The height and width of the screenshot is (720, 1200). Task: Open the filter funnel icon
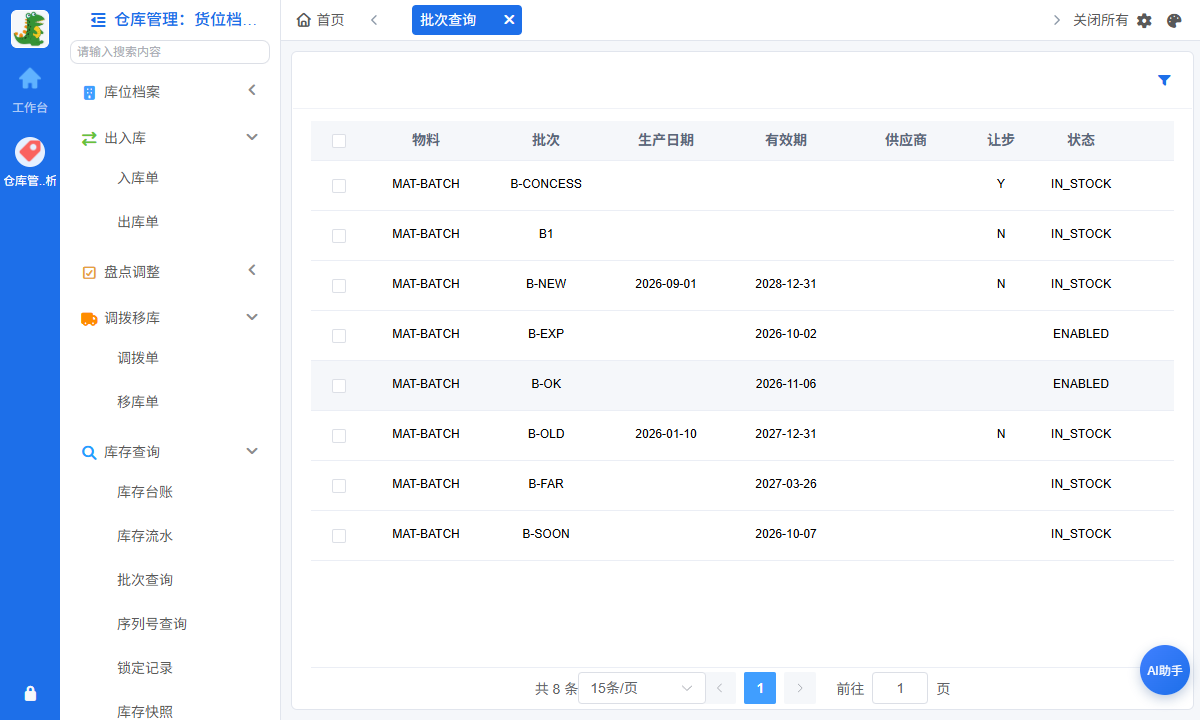(x=1164, y=80)
